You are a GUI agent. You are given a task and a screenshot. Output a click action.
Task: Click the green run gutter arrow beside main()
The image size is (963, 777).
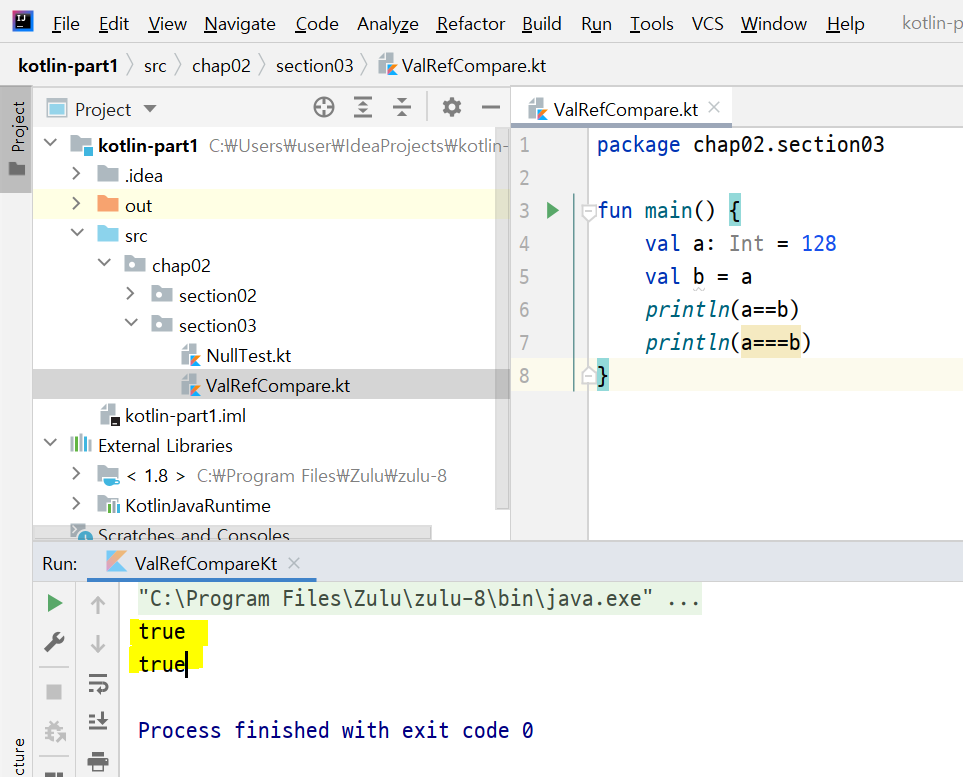pyautogui.click(x=553, y=211)
